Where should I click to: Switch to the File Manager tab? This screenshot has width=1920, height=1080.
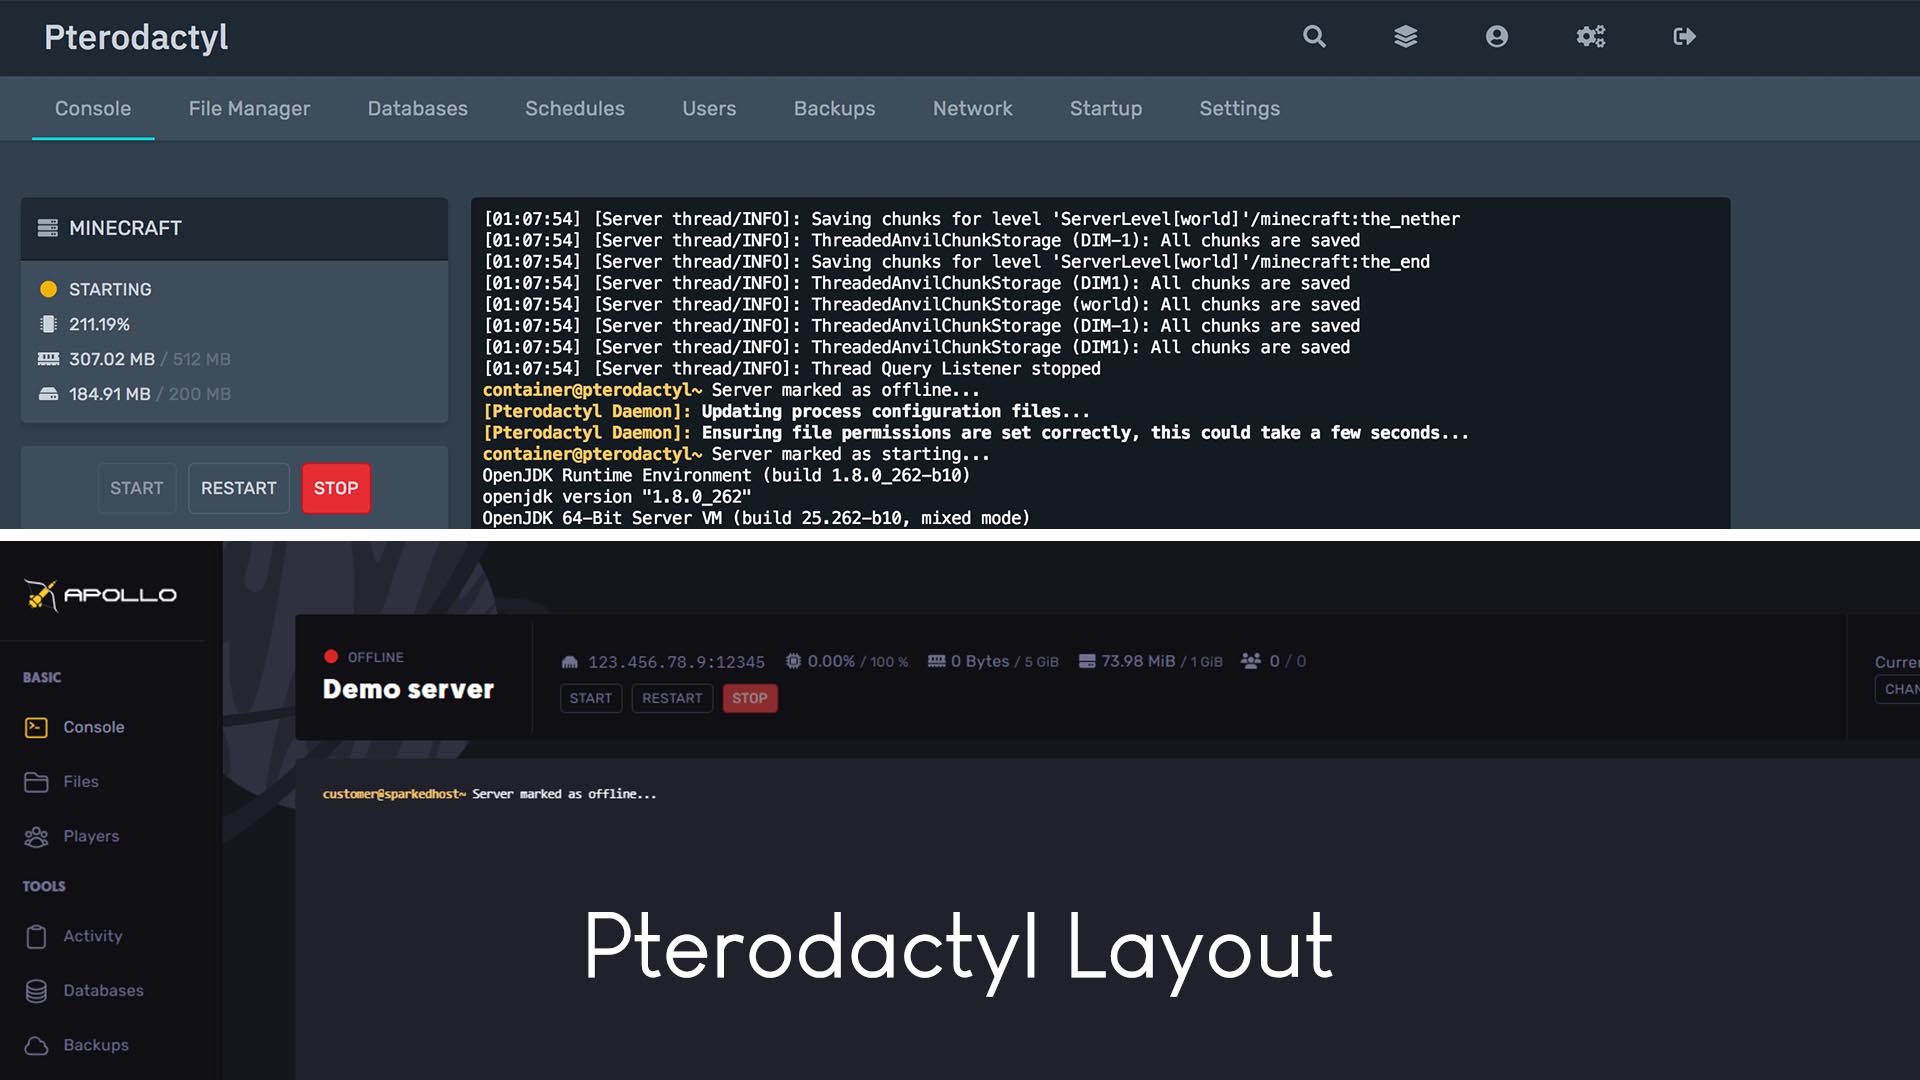[x=249, y=108]
